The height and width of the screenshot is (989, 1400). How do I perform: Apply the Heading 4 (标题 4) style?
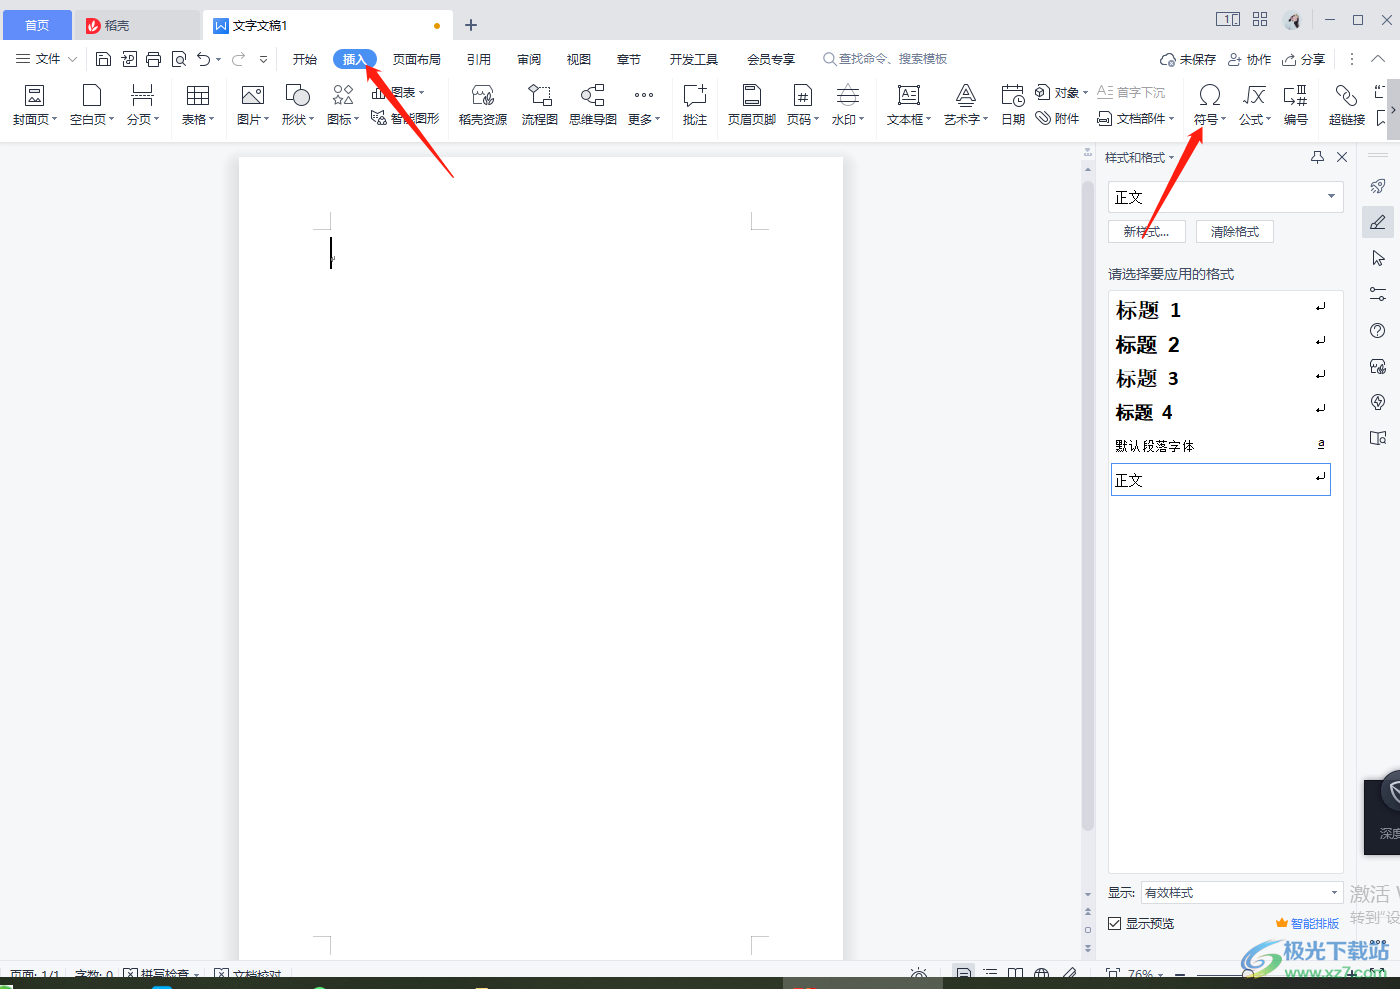point(1220,412)
